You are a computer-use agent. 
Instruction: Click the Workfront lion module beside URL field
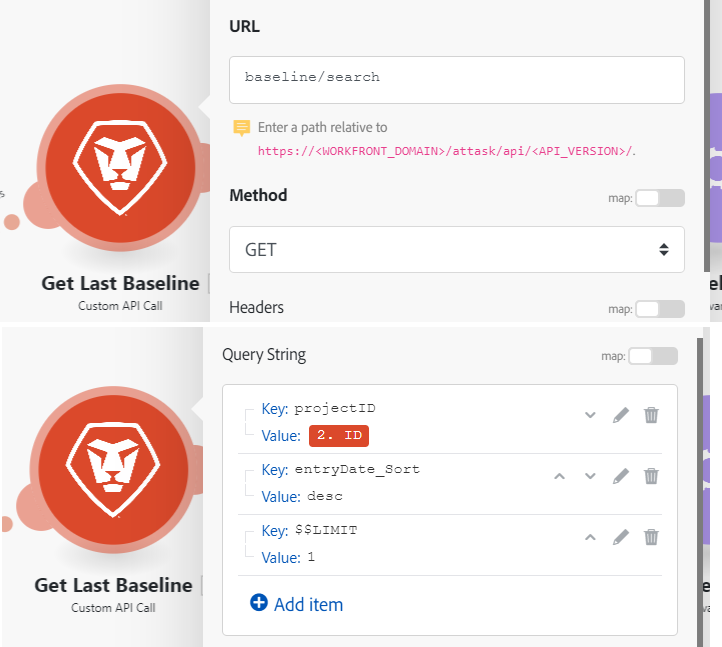click(x=121, y=166)
